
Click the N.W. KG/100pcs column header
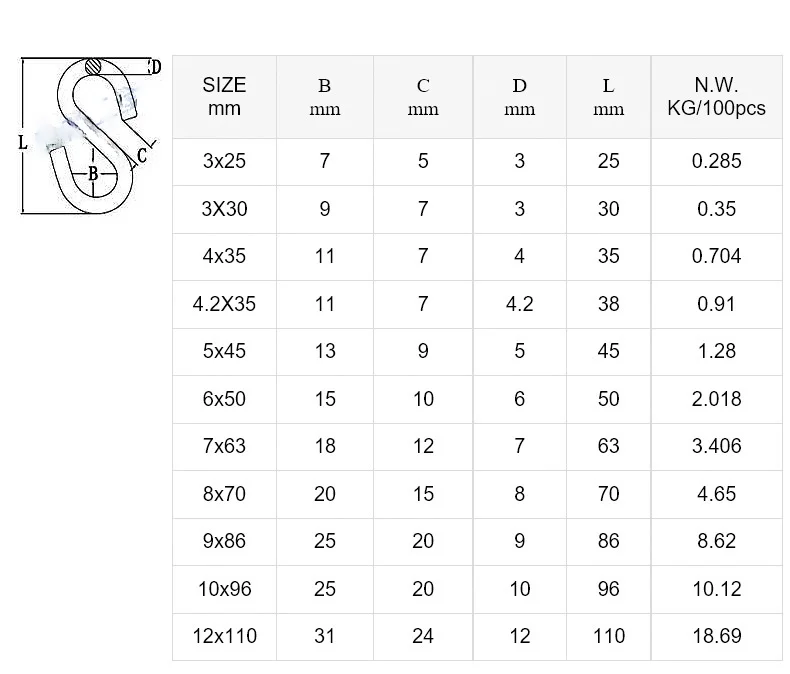[x=716, y=97]
